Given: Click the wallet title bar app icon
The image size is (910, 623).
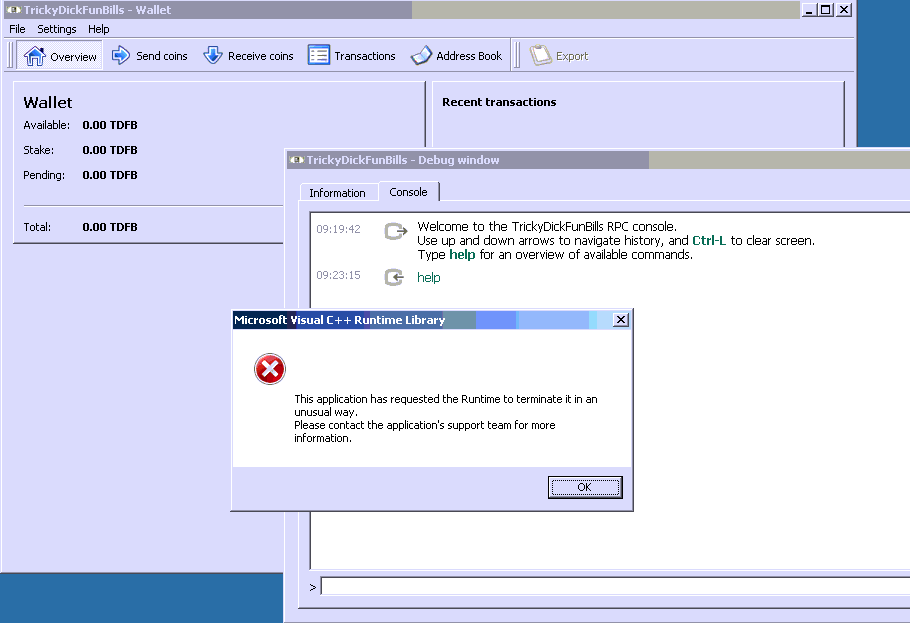Looking at the screenshot, I should click(13, 10).
